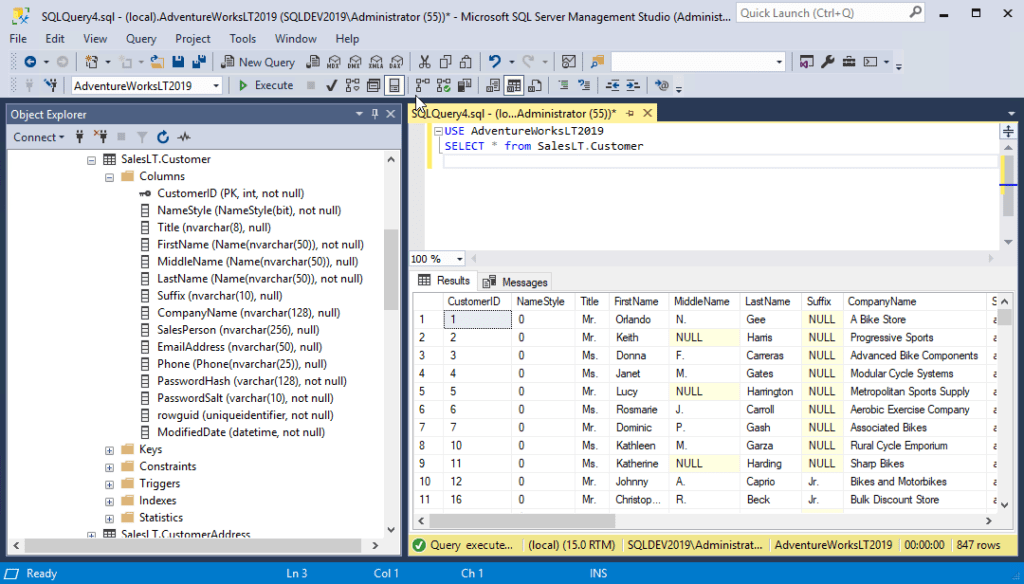
Task: Start an XMLA query from the toolbar
Action: [x=376, y=62]
